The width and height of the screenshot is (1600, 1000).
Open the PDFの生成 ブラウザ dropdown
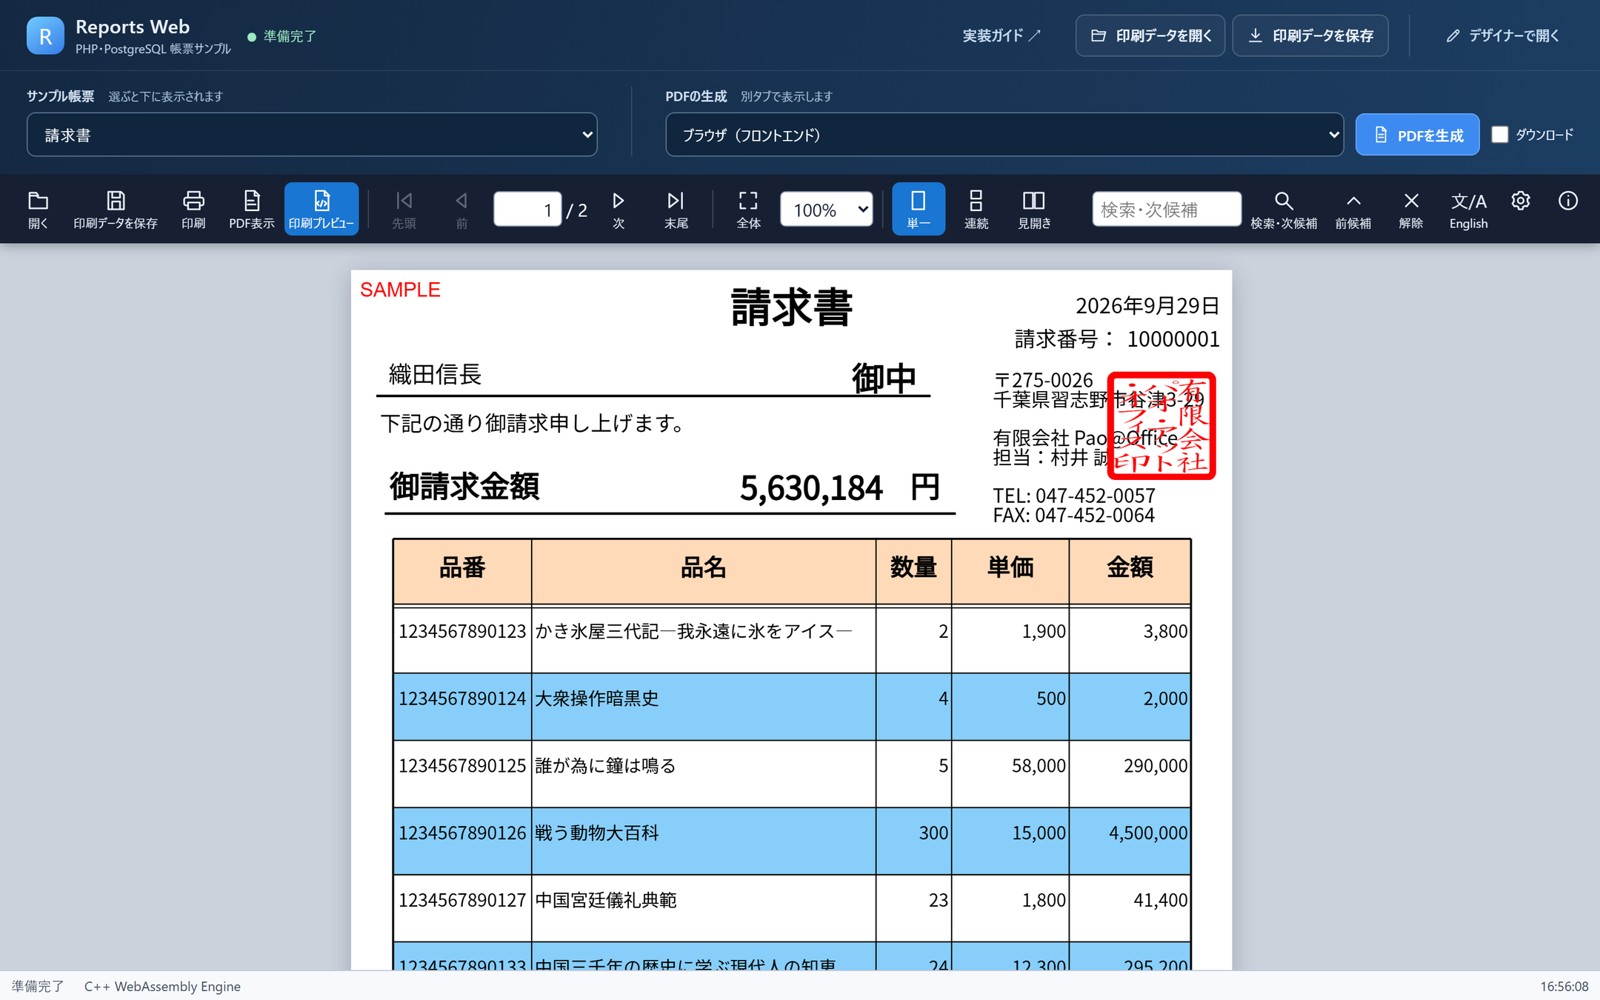pos(1004,134)
